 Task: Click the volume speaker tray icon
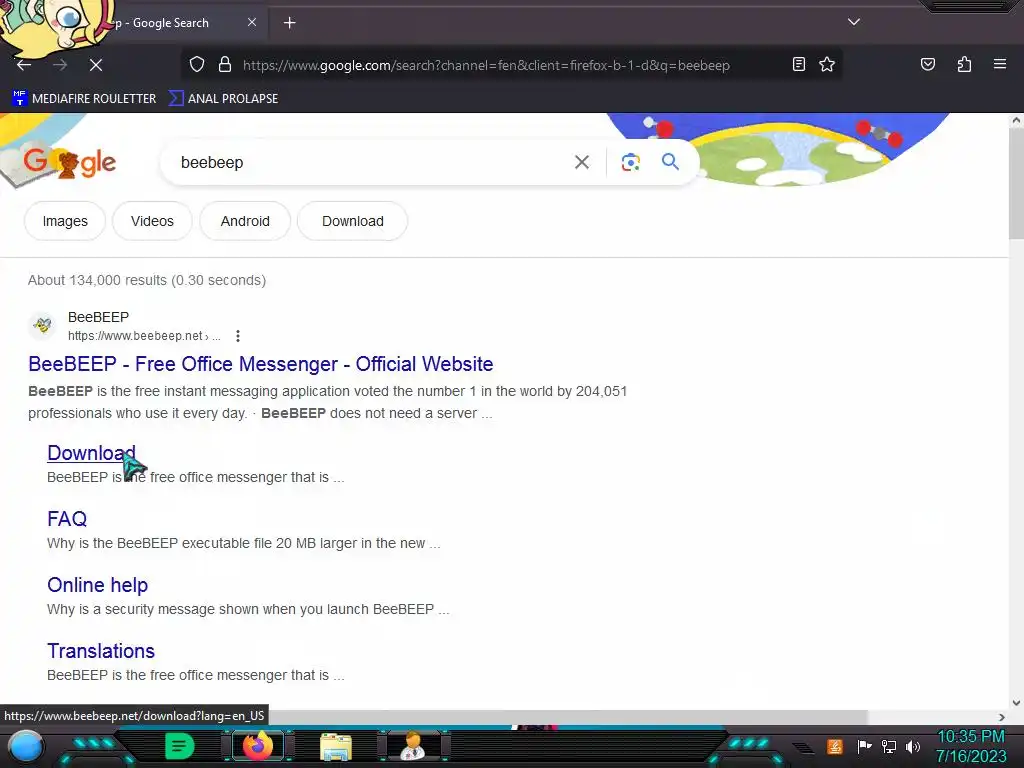coord(912,746)
